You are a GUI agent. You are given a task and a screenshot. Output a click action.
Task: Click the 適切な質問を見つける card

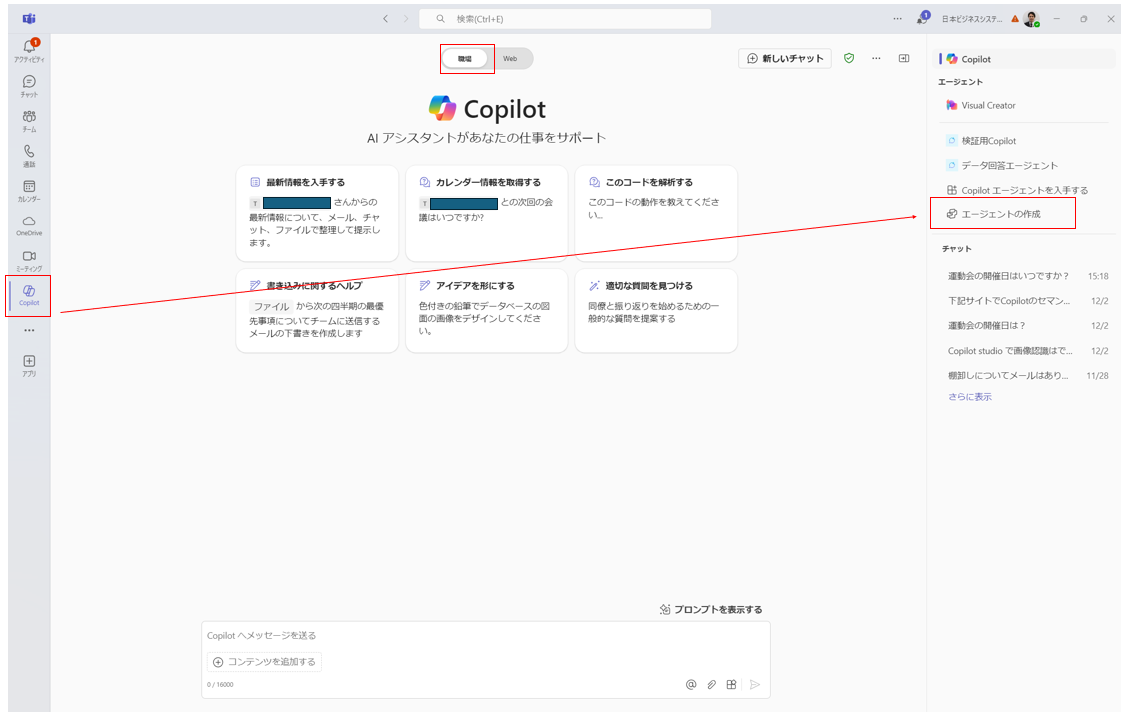(x=656, y=310)
